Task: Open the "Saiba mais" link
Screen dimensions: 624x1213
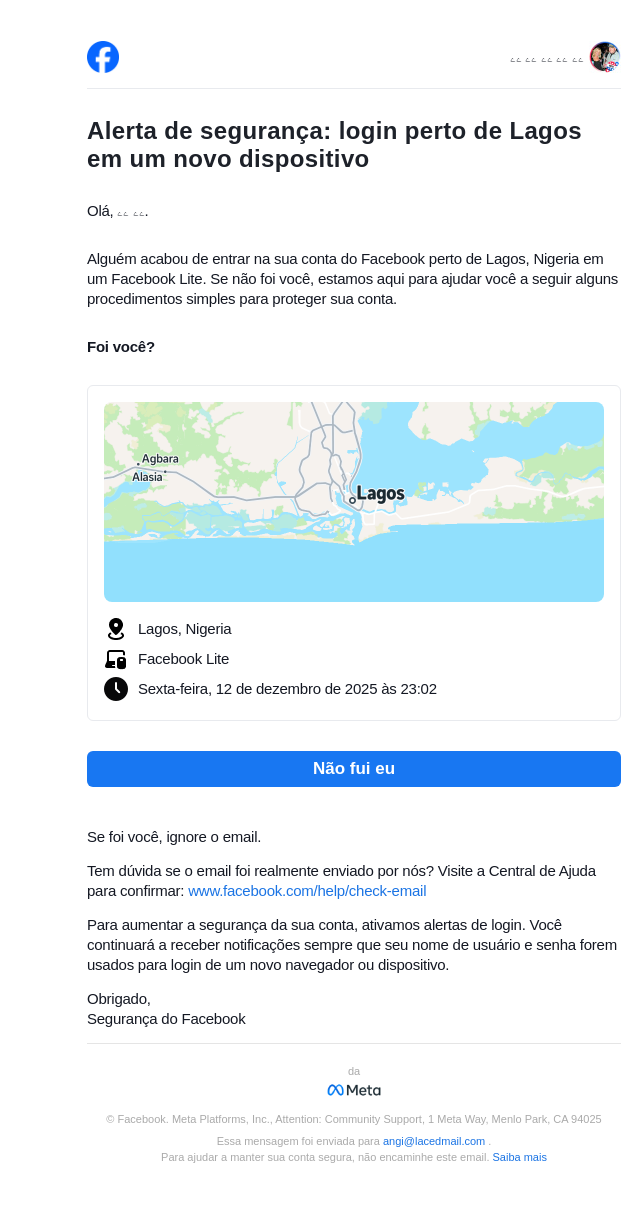Action: [x=519, y=1157]
